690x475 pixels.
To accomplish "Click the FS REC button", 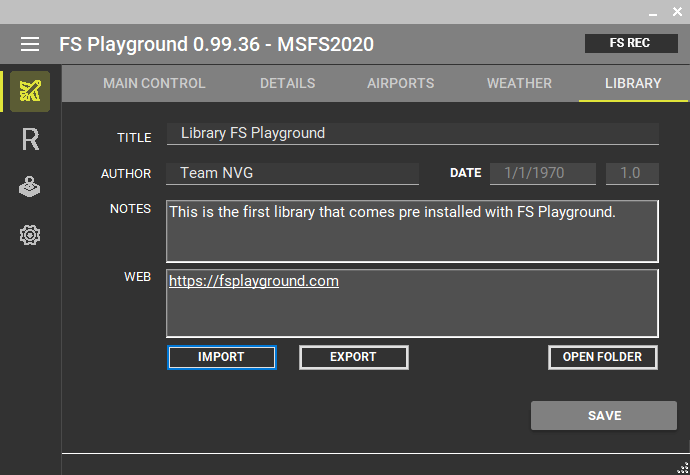I will click(631, 43).
